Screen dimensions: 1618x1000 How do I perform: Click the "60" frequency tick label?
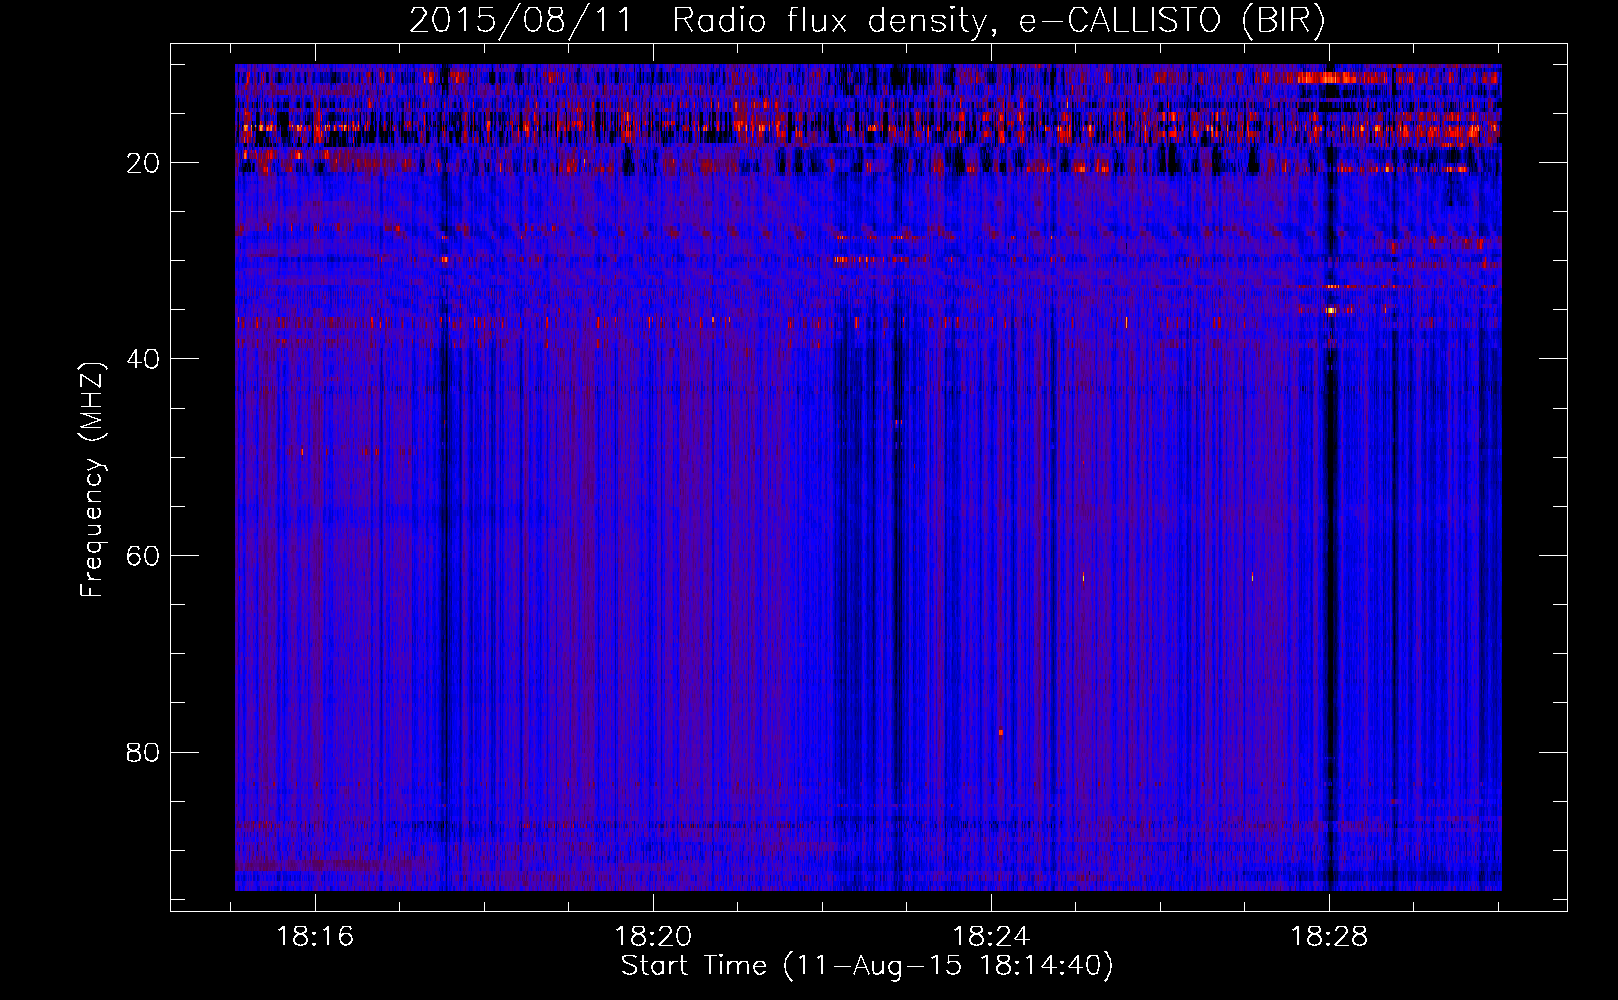click(144, 556)
